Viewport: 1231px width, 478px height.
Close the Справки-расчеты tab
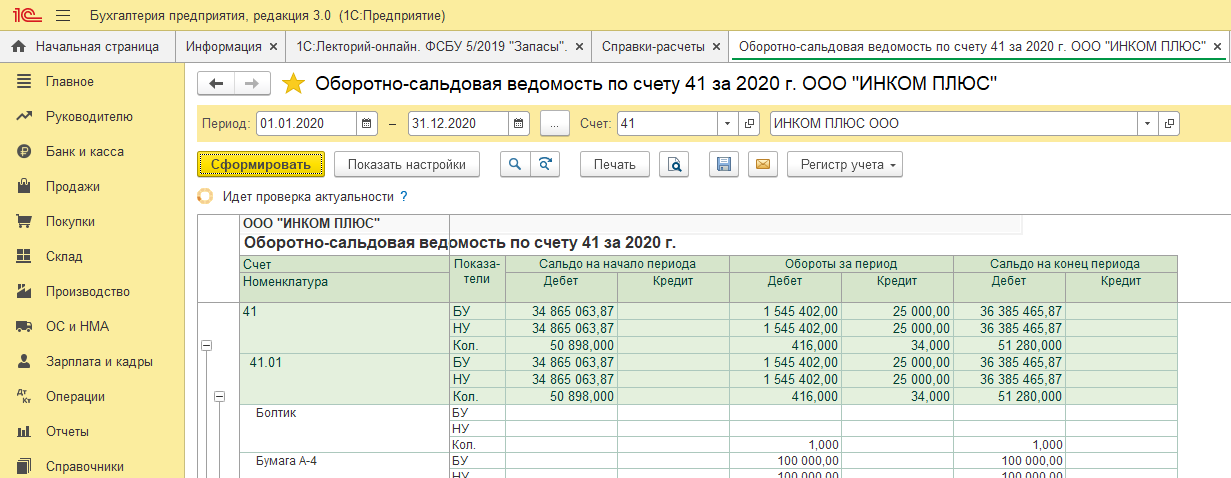(716, 46)
